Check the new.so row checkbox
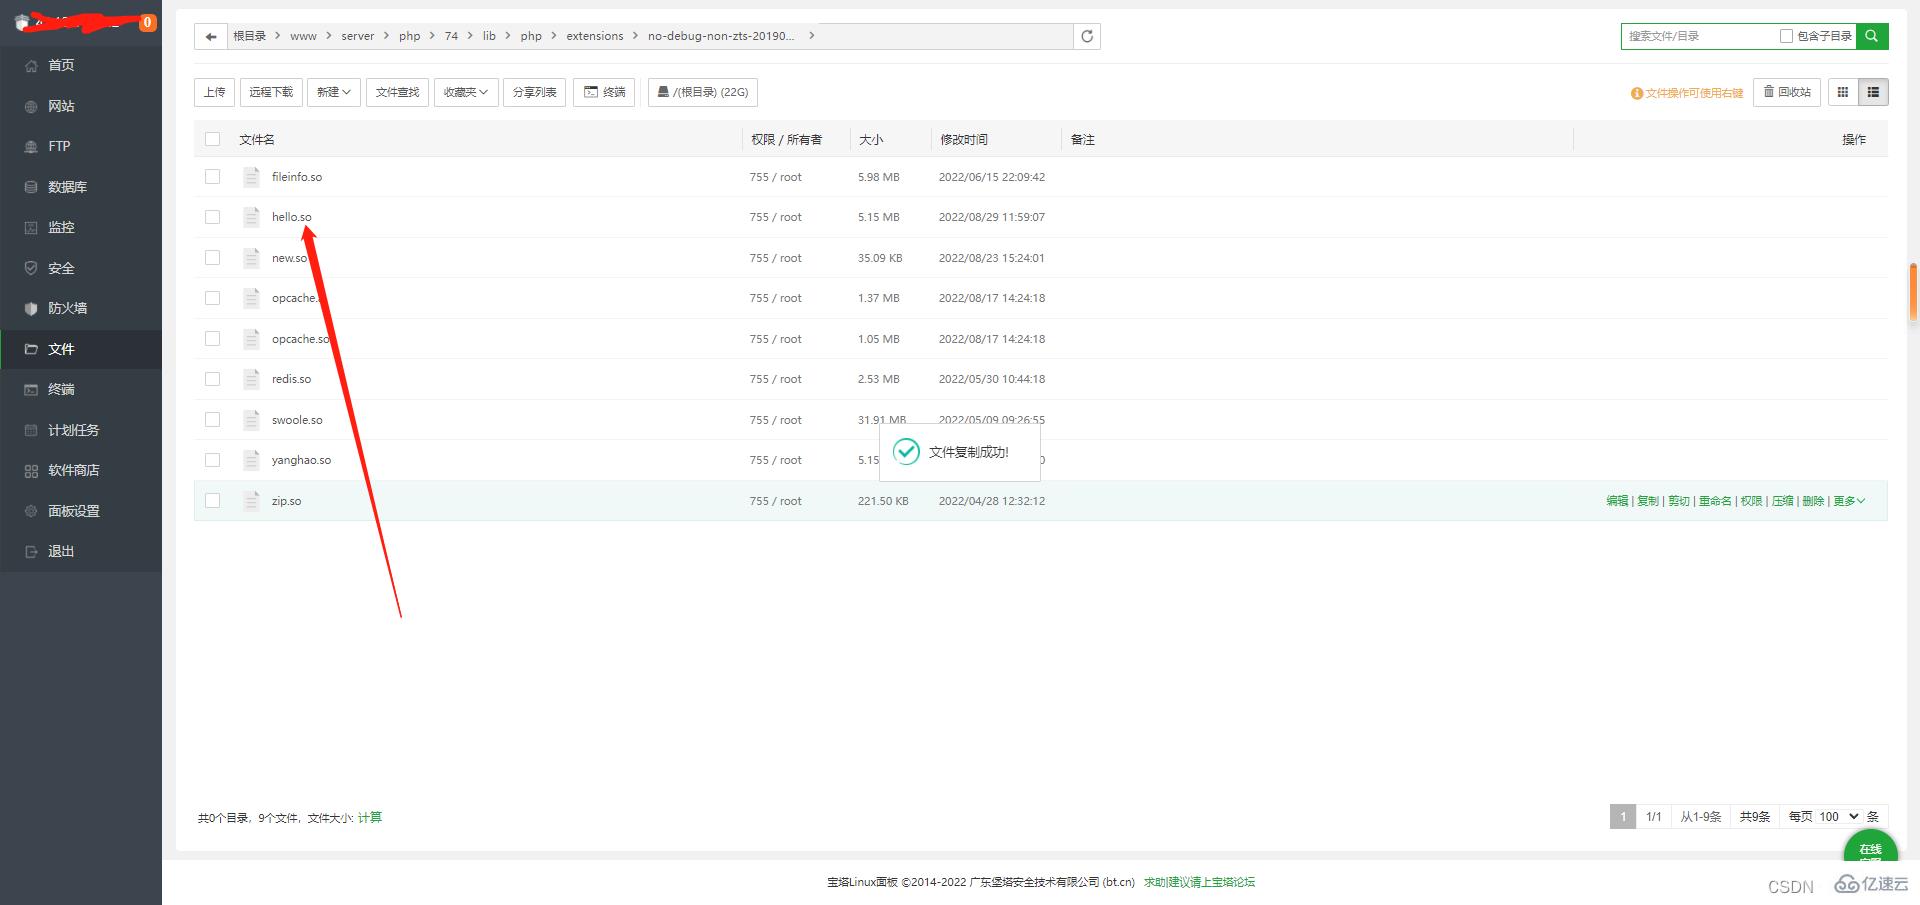Image resolution: width=1920 pixels, height=905 pixels. point(212,258)
